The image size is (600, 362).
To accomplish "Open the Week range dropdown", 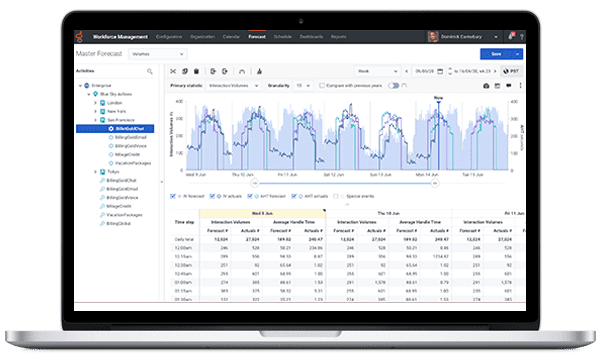I will point(377,71).
